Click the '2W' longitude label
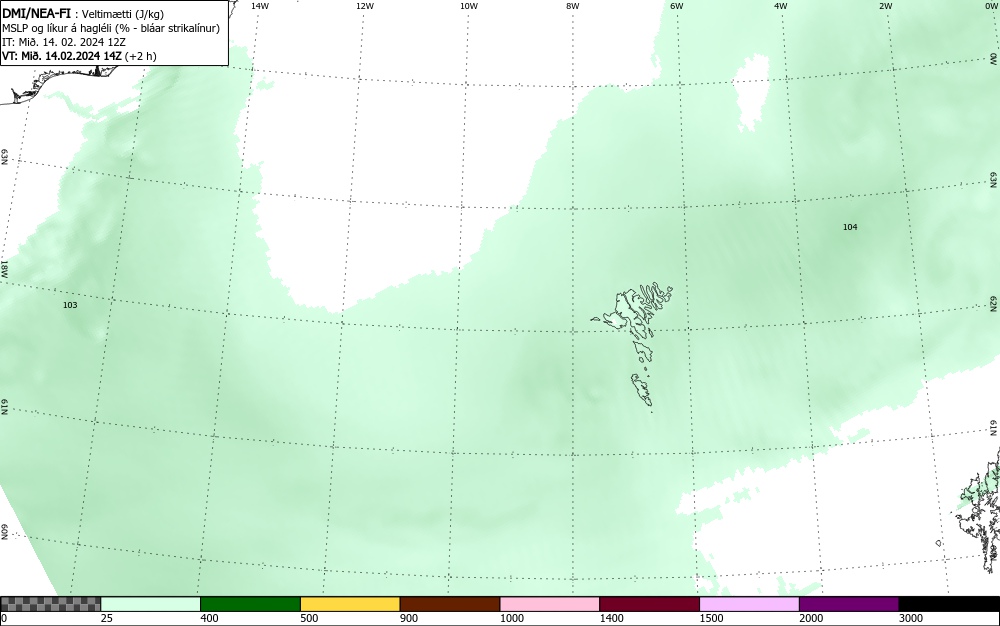Image resolution: width=1000 pixels, height=626 pixels. coord(885,6)
